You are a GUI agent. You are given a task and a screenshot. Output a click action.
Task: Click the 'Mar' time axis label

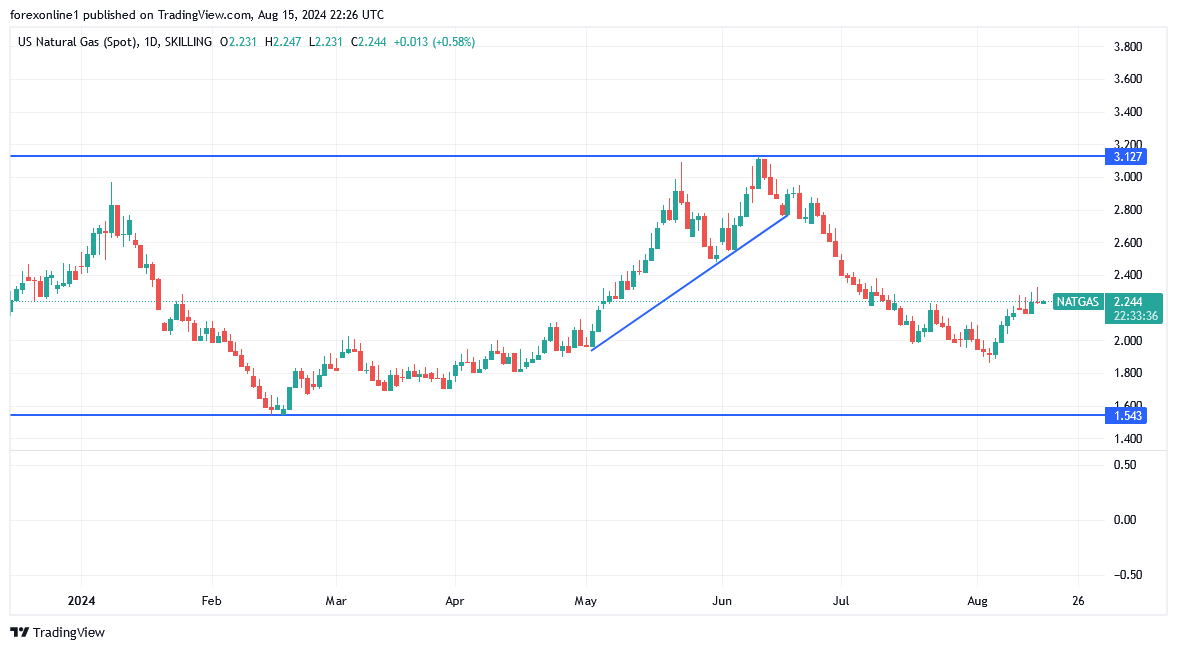click(x=336, y=601)
